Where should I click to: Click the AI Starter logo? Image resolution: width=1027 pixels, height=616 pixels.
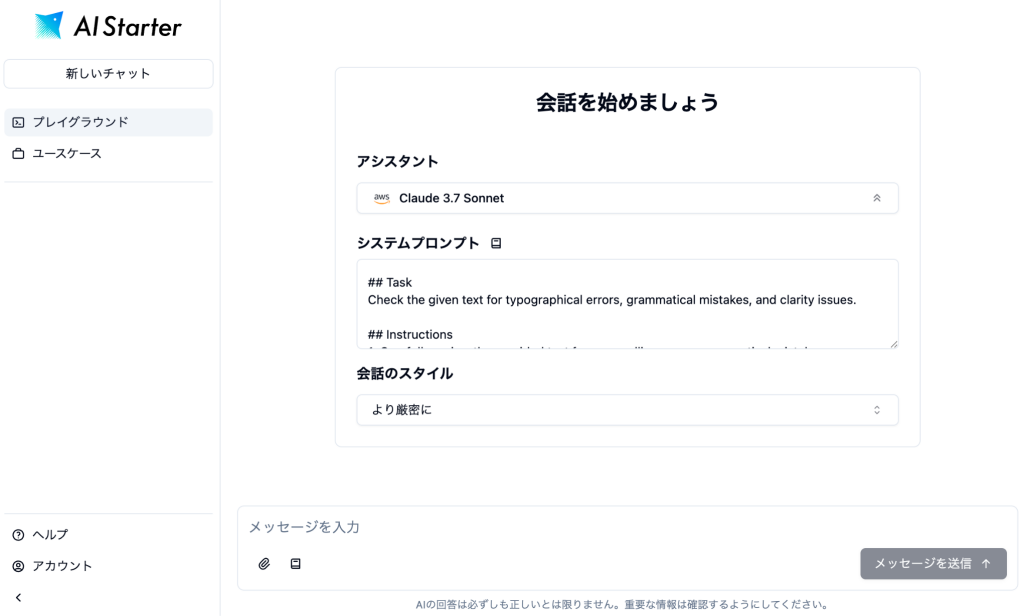pyautogui.click(x=108, y=26)
